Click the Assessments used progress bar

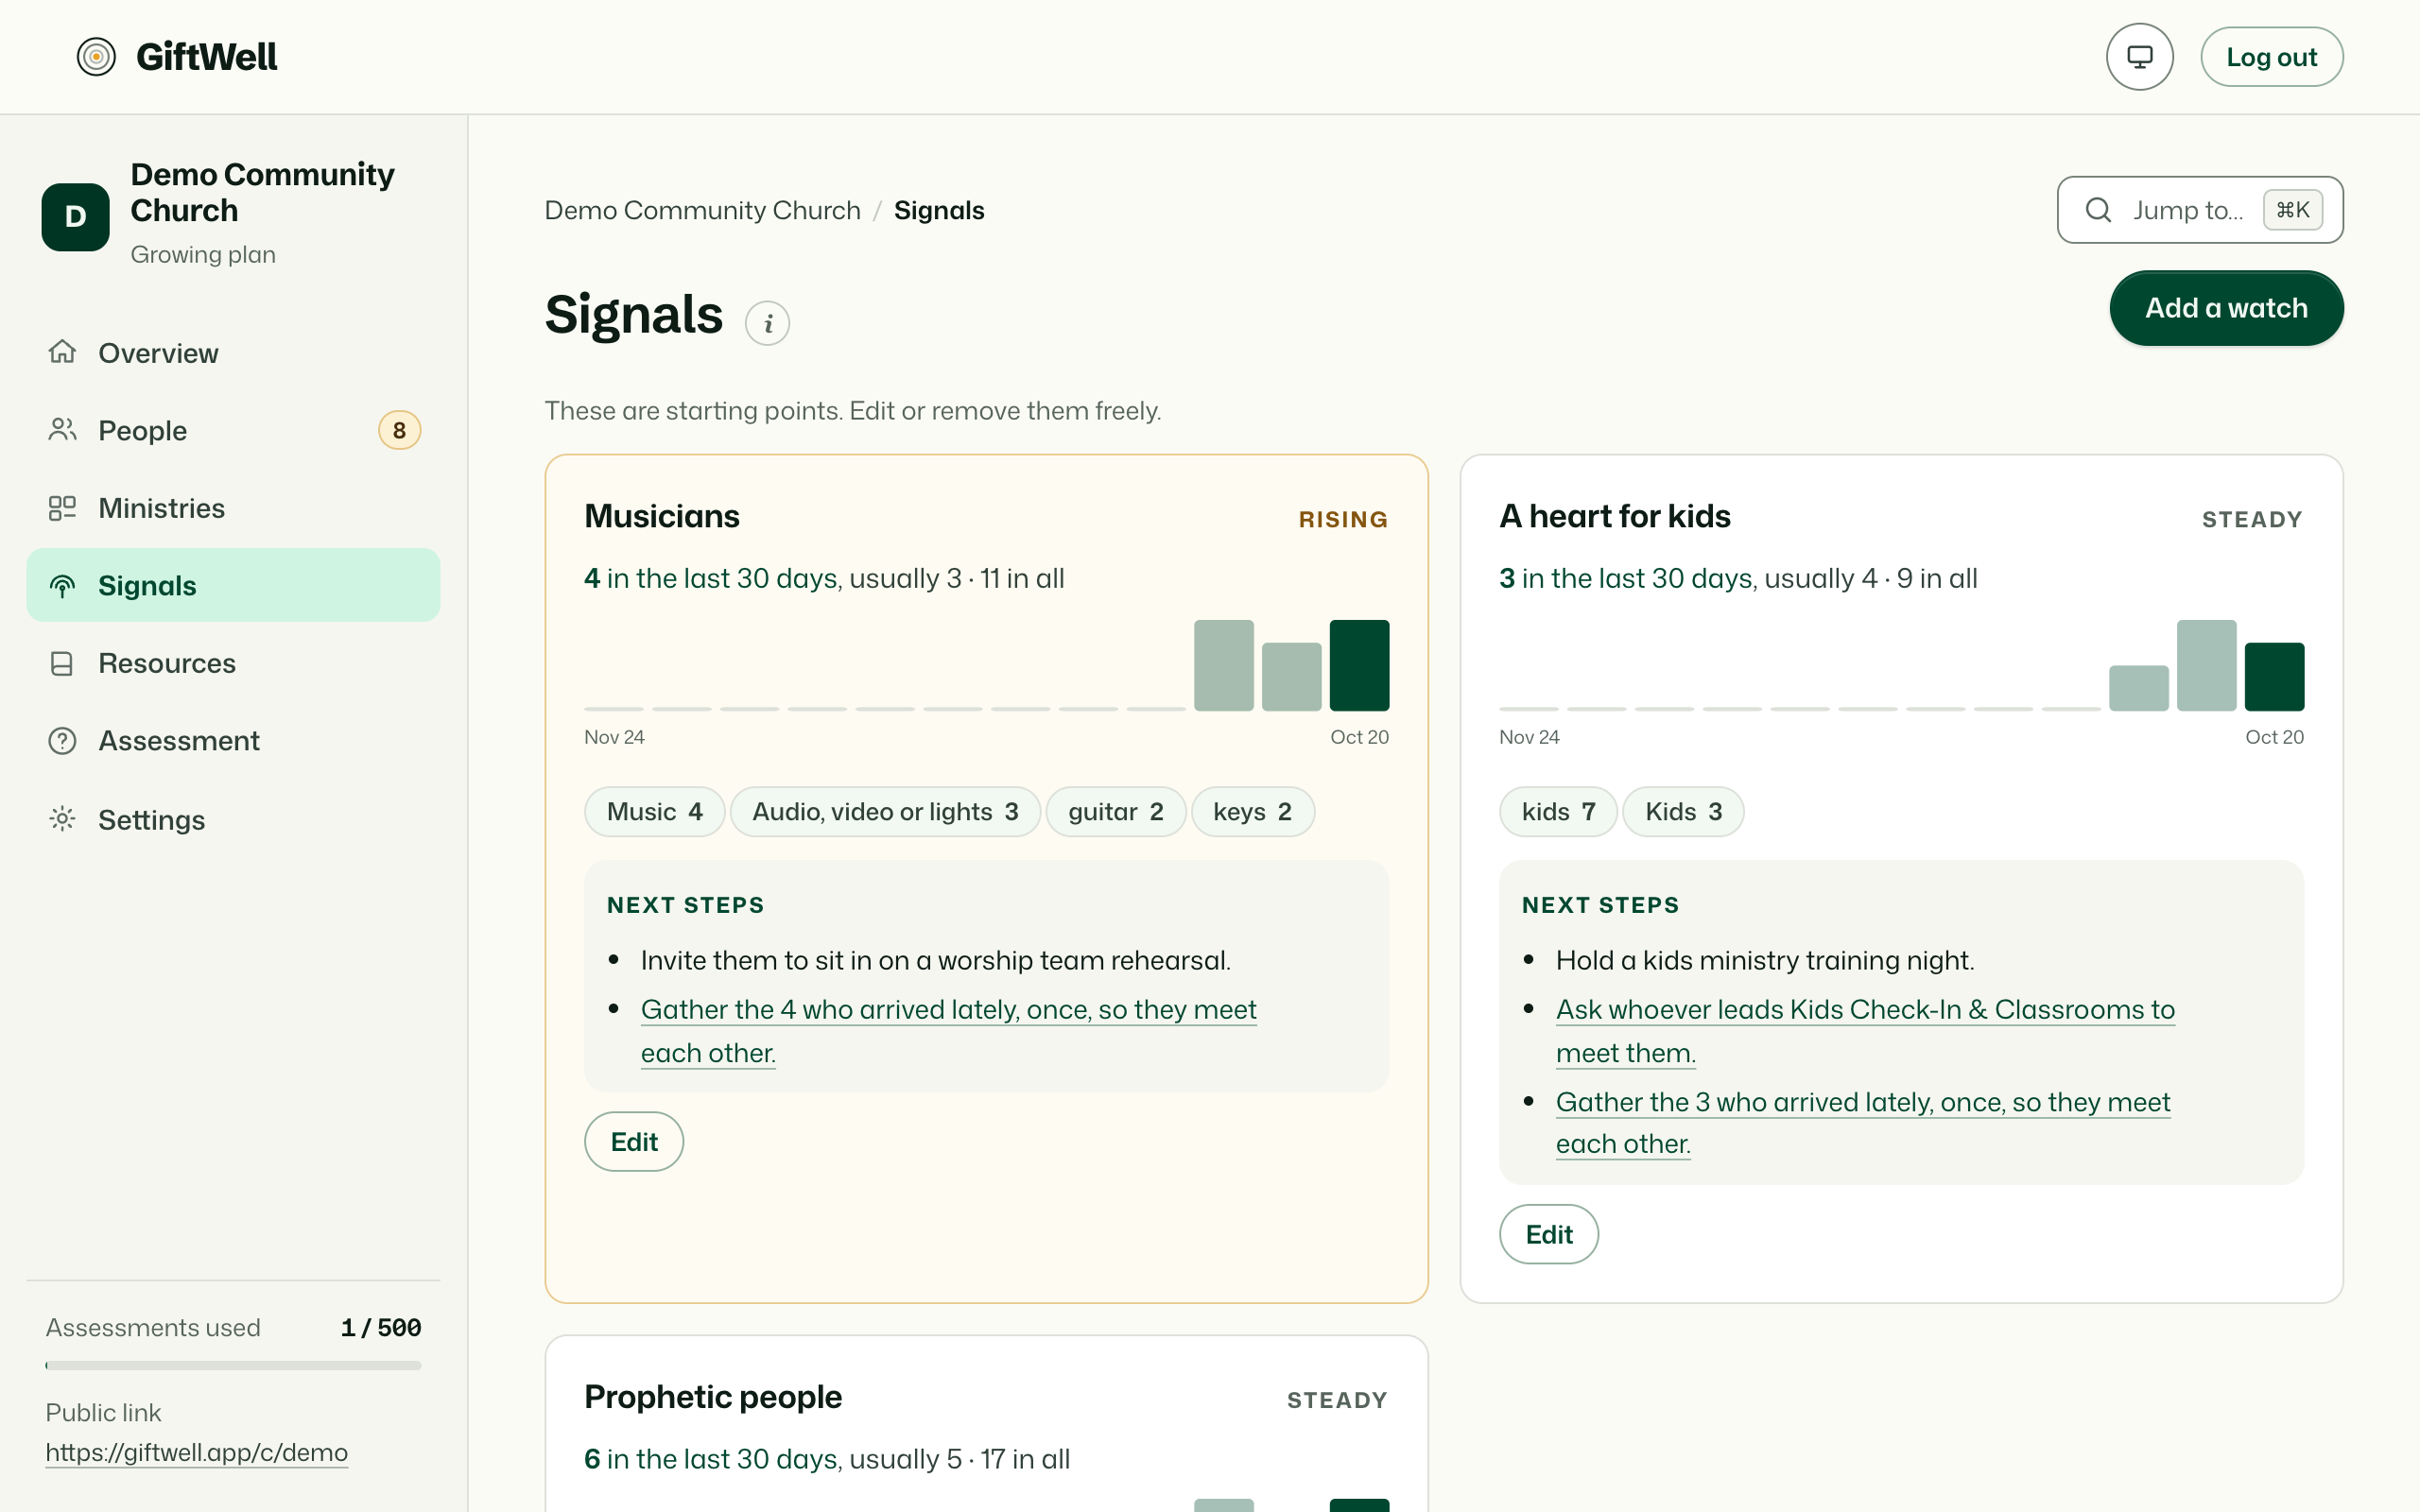(x=233, y=1365)
